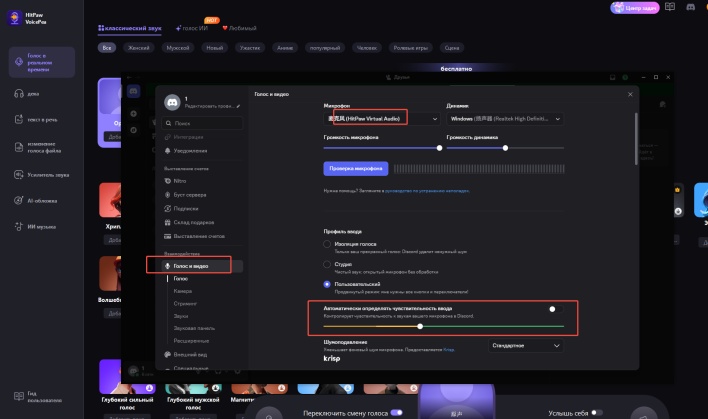The height and width of the screenshot is (419, 708).
Task: Switch to Favorites tab in HitPaw
Action: click(x=239, y=28)
